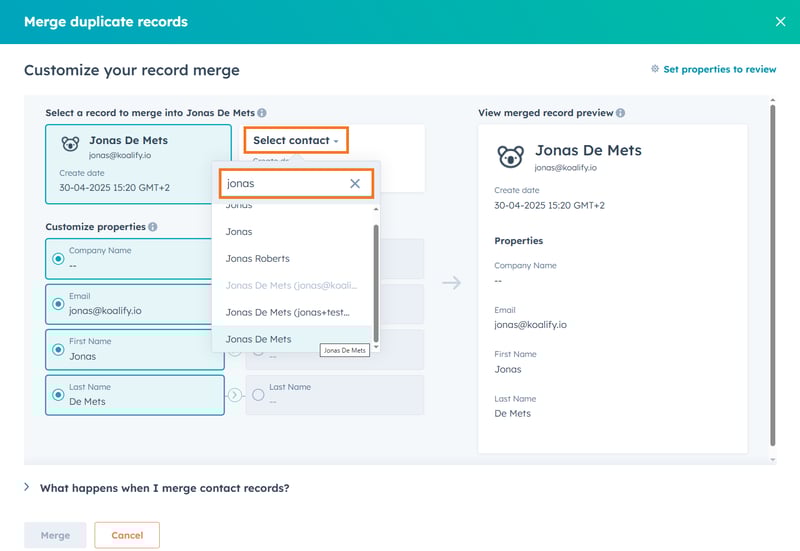The image size is (800, 551).
Task: Click the right arrow pointing to merged preview
Action: (x=452, y=282)
